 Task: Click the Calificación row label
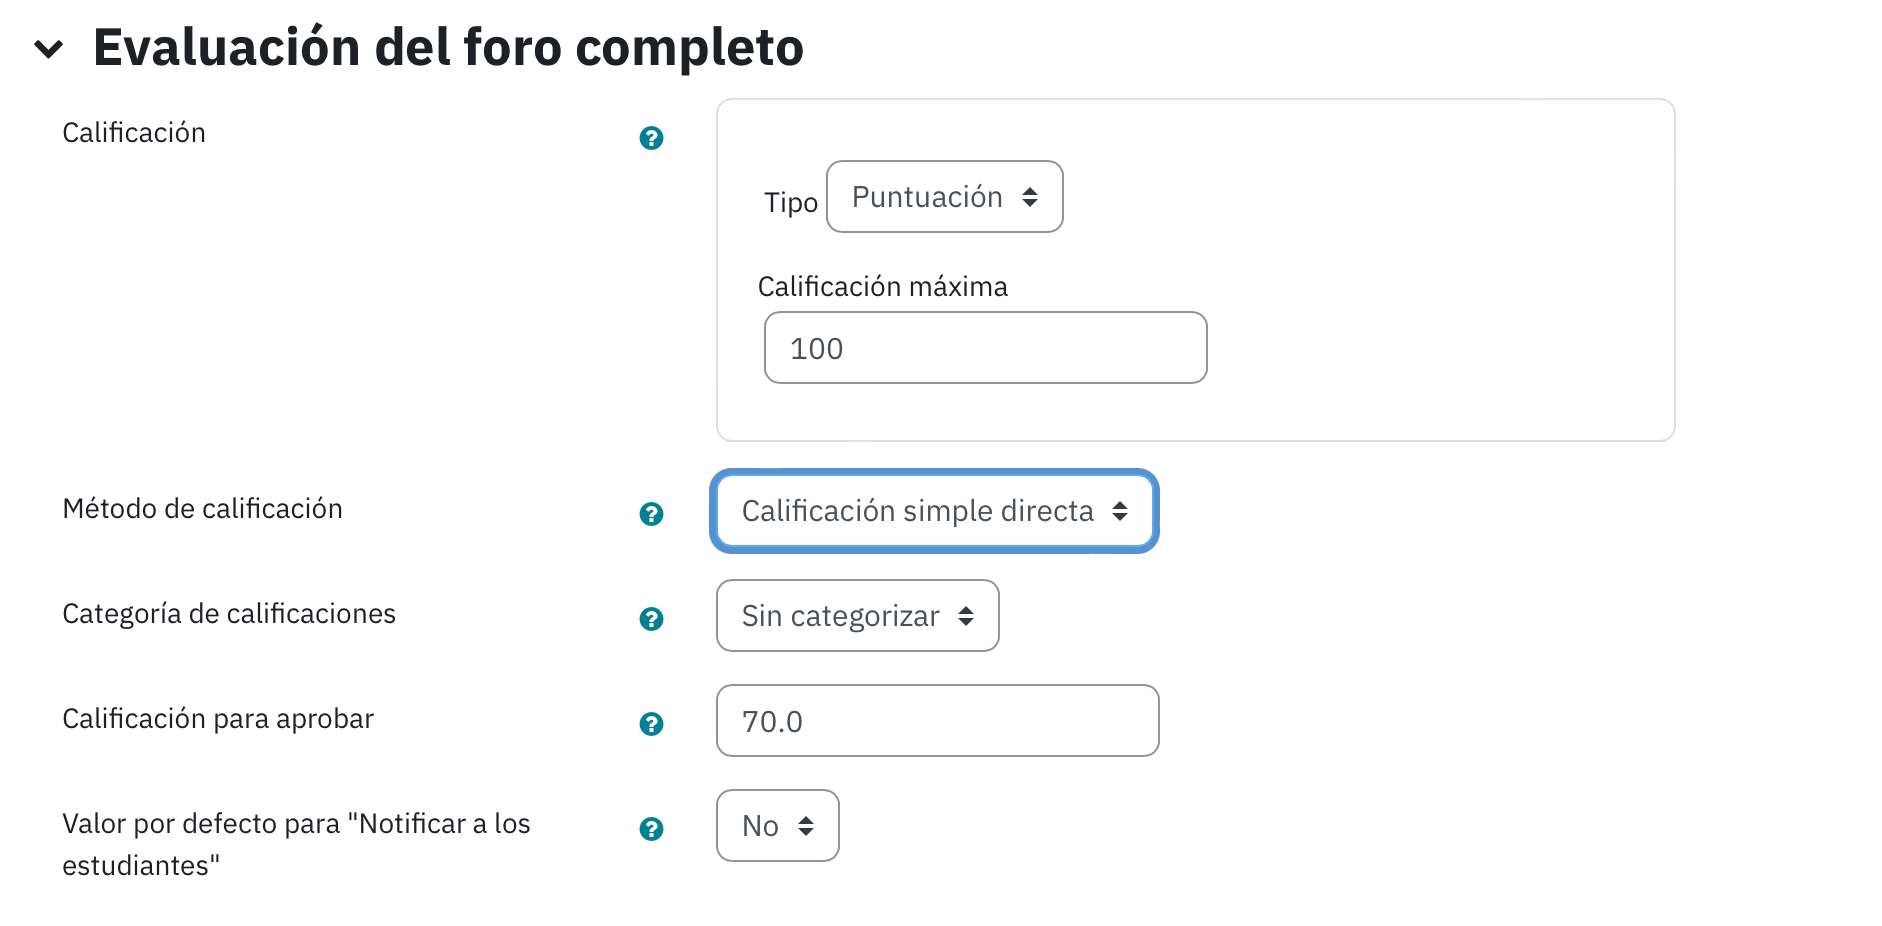click(134, 133)
